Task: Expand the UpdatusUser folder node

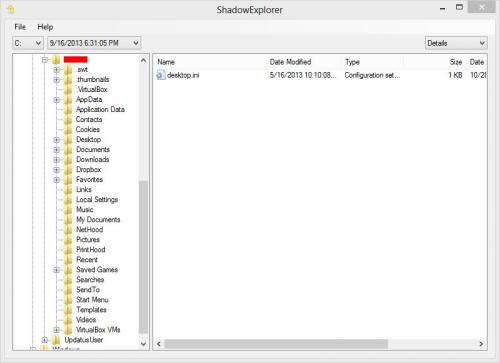Action: point(45,340)
